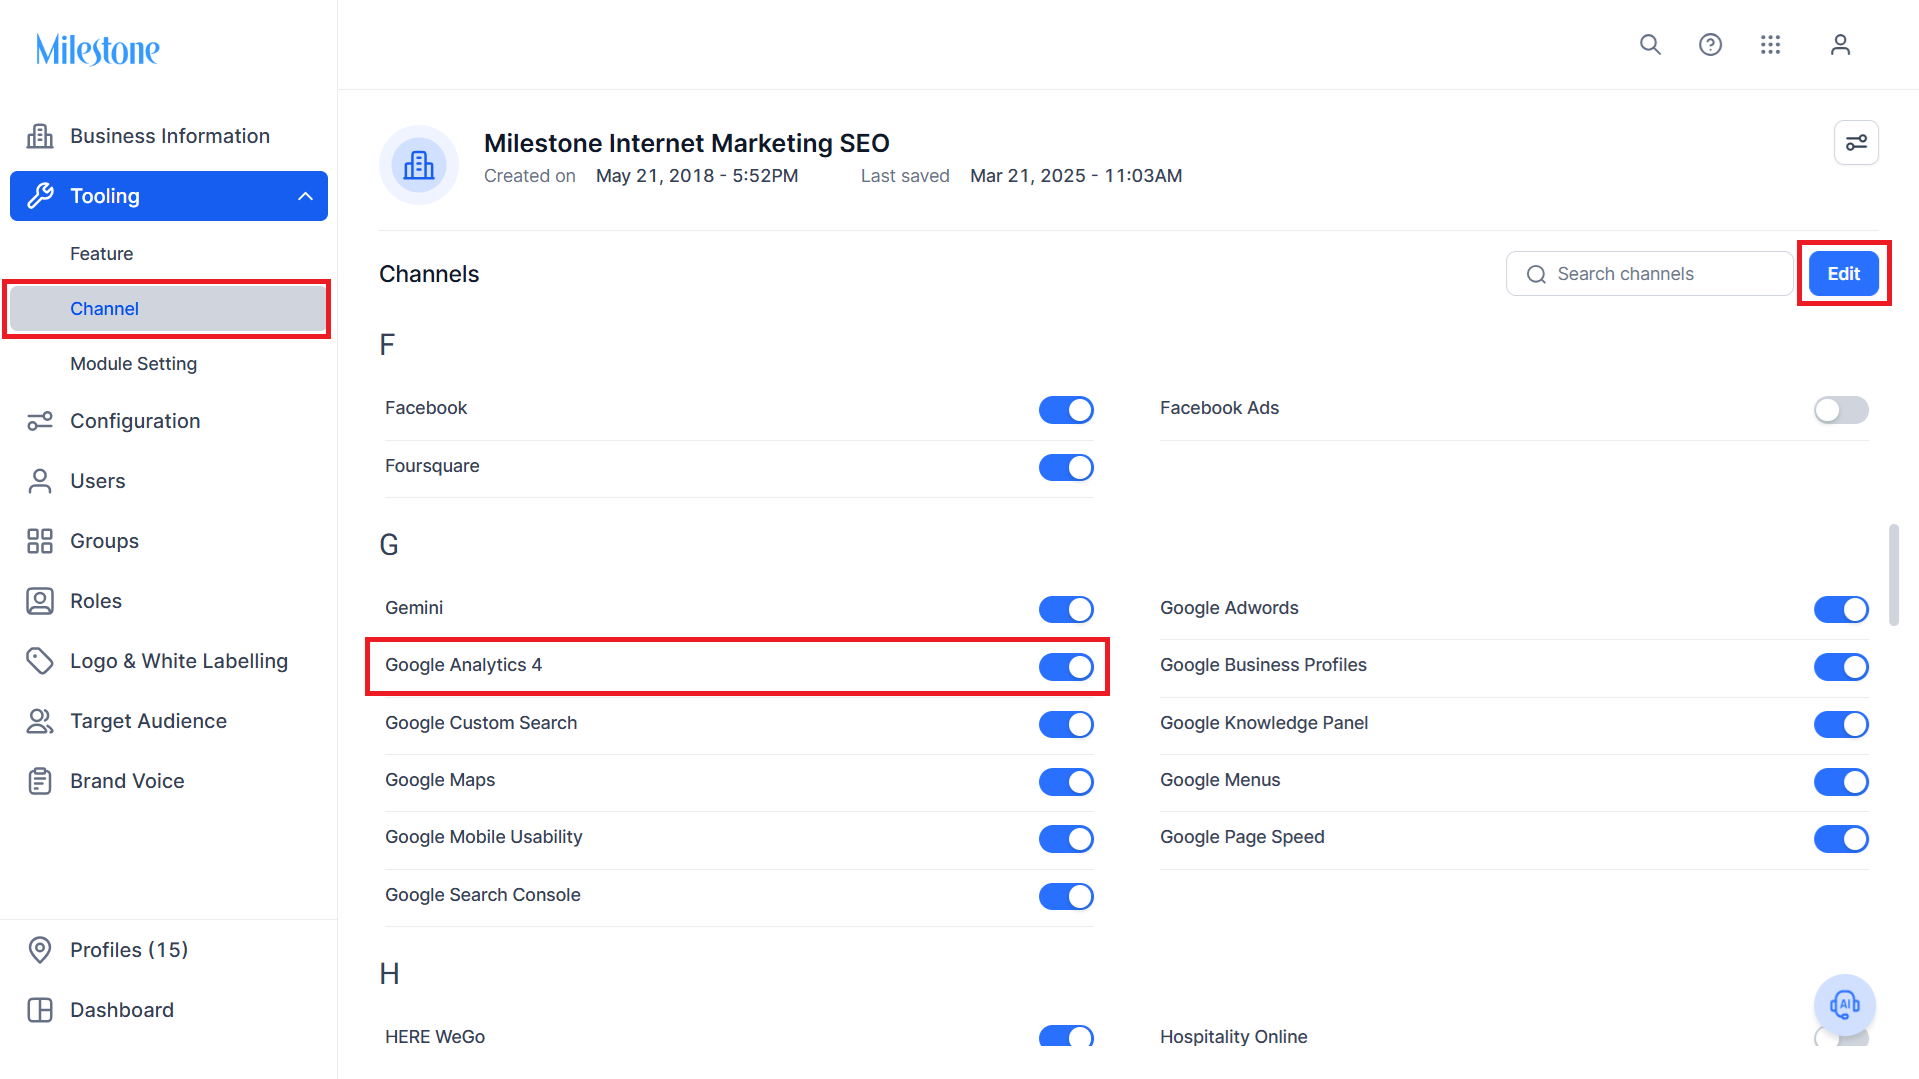
Task: Click the filter settings sliders button
Action: tap(1856, 143)
